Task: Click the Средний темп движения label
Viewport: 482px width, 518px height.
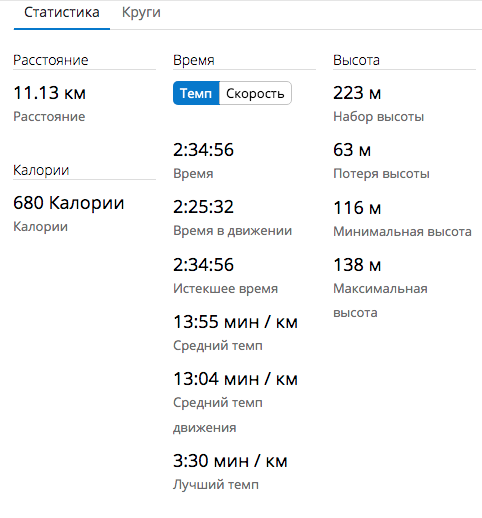Action: (x=218, y=415)
